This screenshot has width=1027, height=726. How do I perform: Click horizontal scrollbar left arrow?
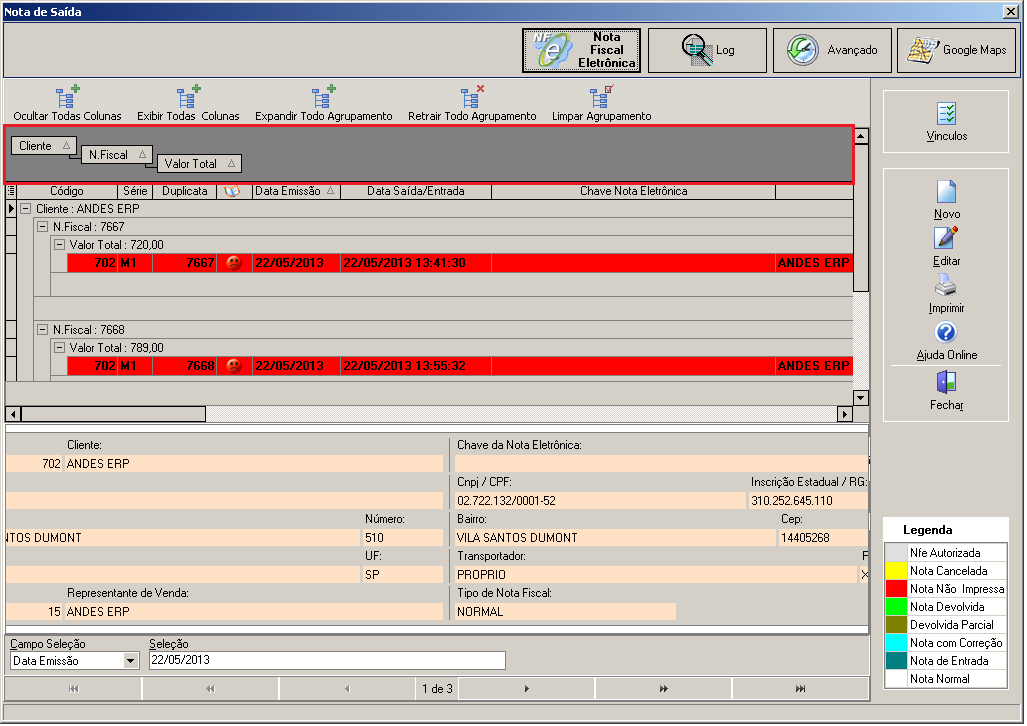[x=13, y=414]
